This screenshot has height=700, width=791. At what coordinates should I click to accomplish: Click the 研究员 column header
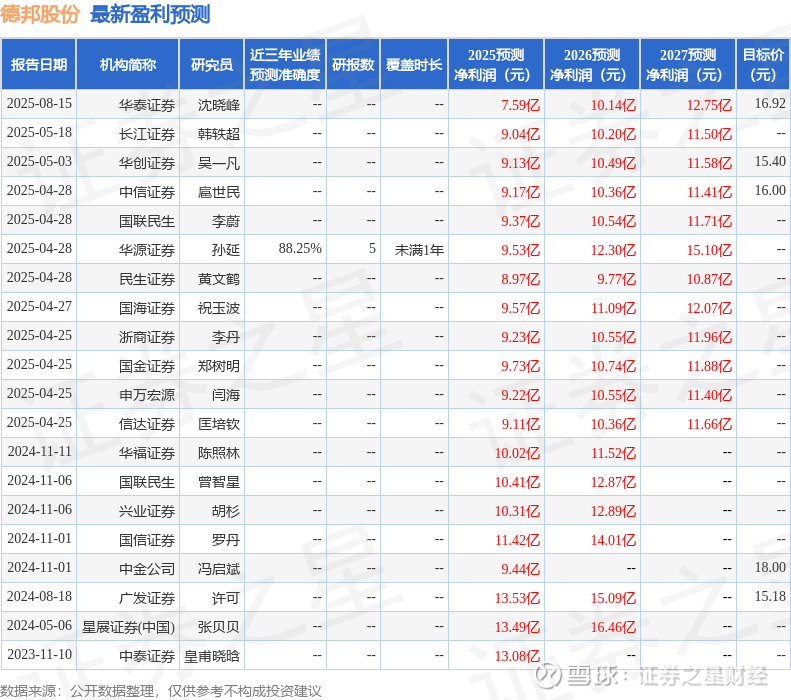[212, 65]
